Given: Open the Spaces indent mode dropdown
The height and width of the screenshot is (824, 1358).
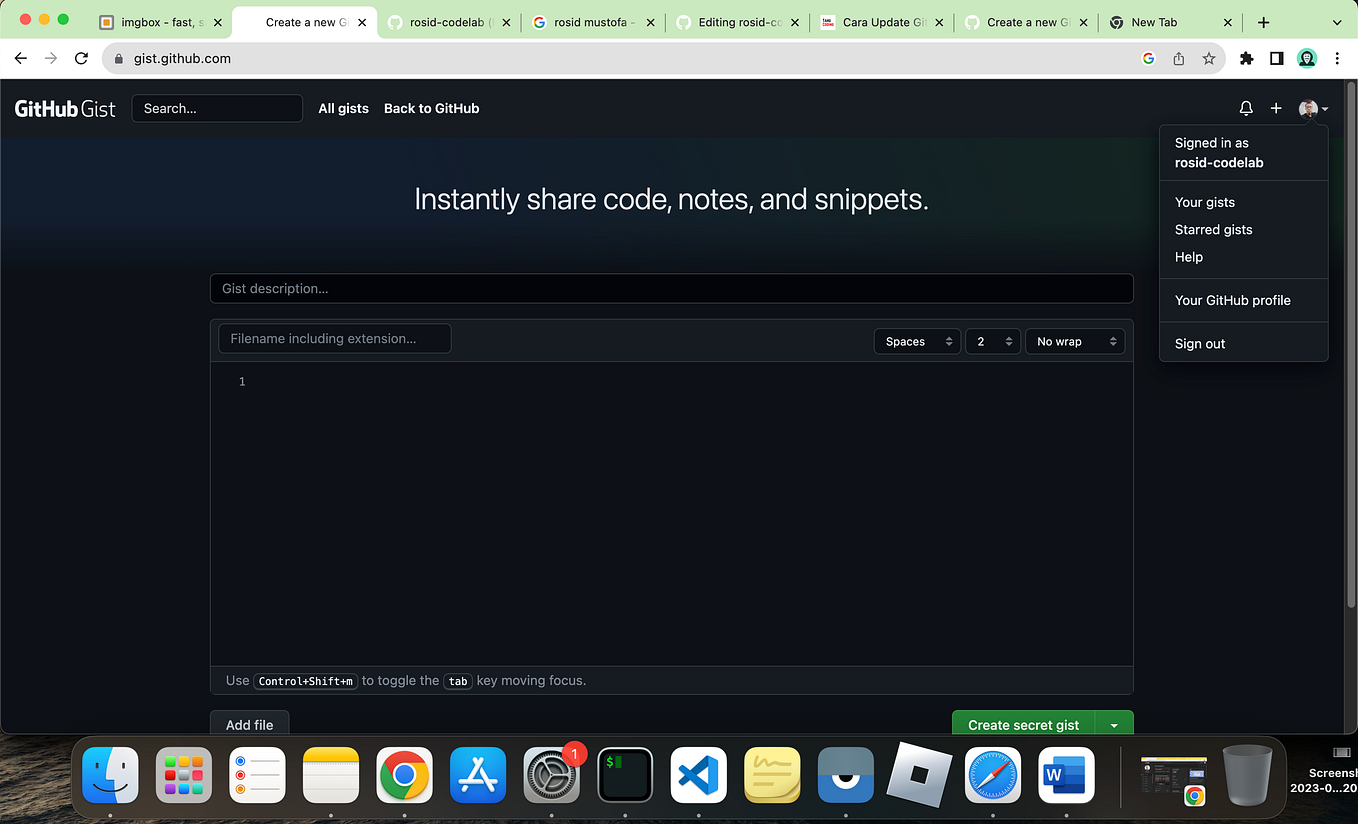Looking at the screenshot, I should tap(916, 341).
